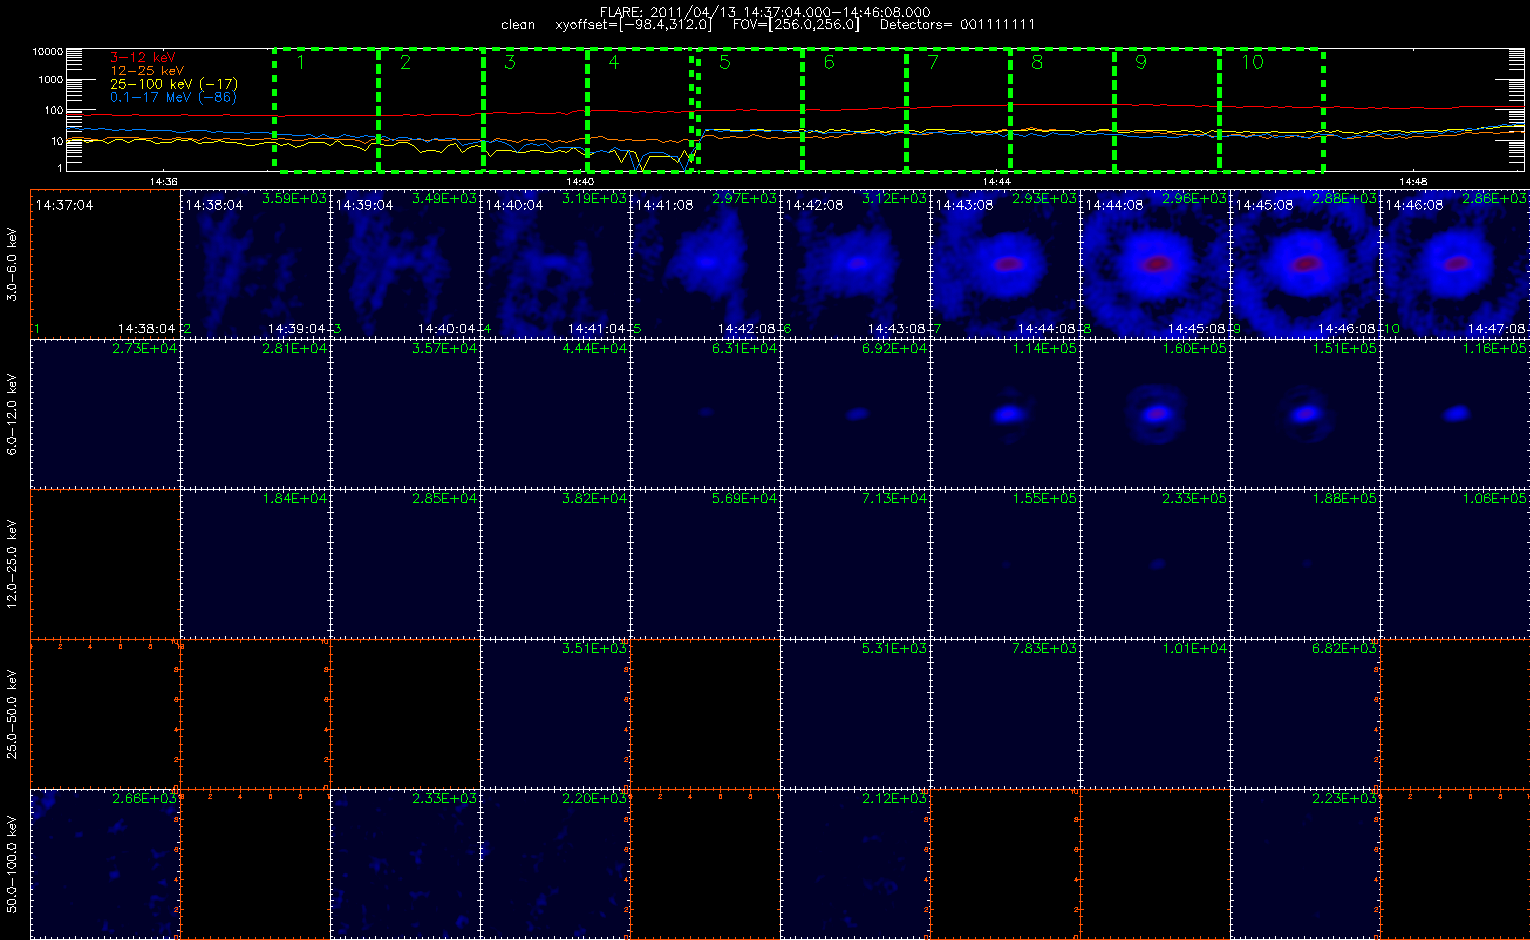
Task: Select the 3.0-6.0 keV image starting 14:40:04
Action: [555, 263]
